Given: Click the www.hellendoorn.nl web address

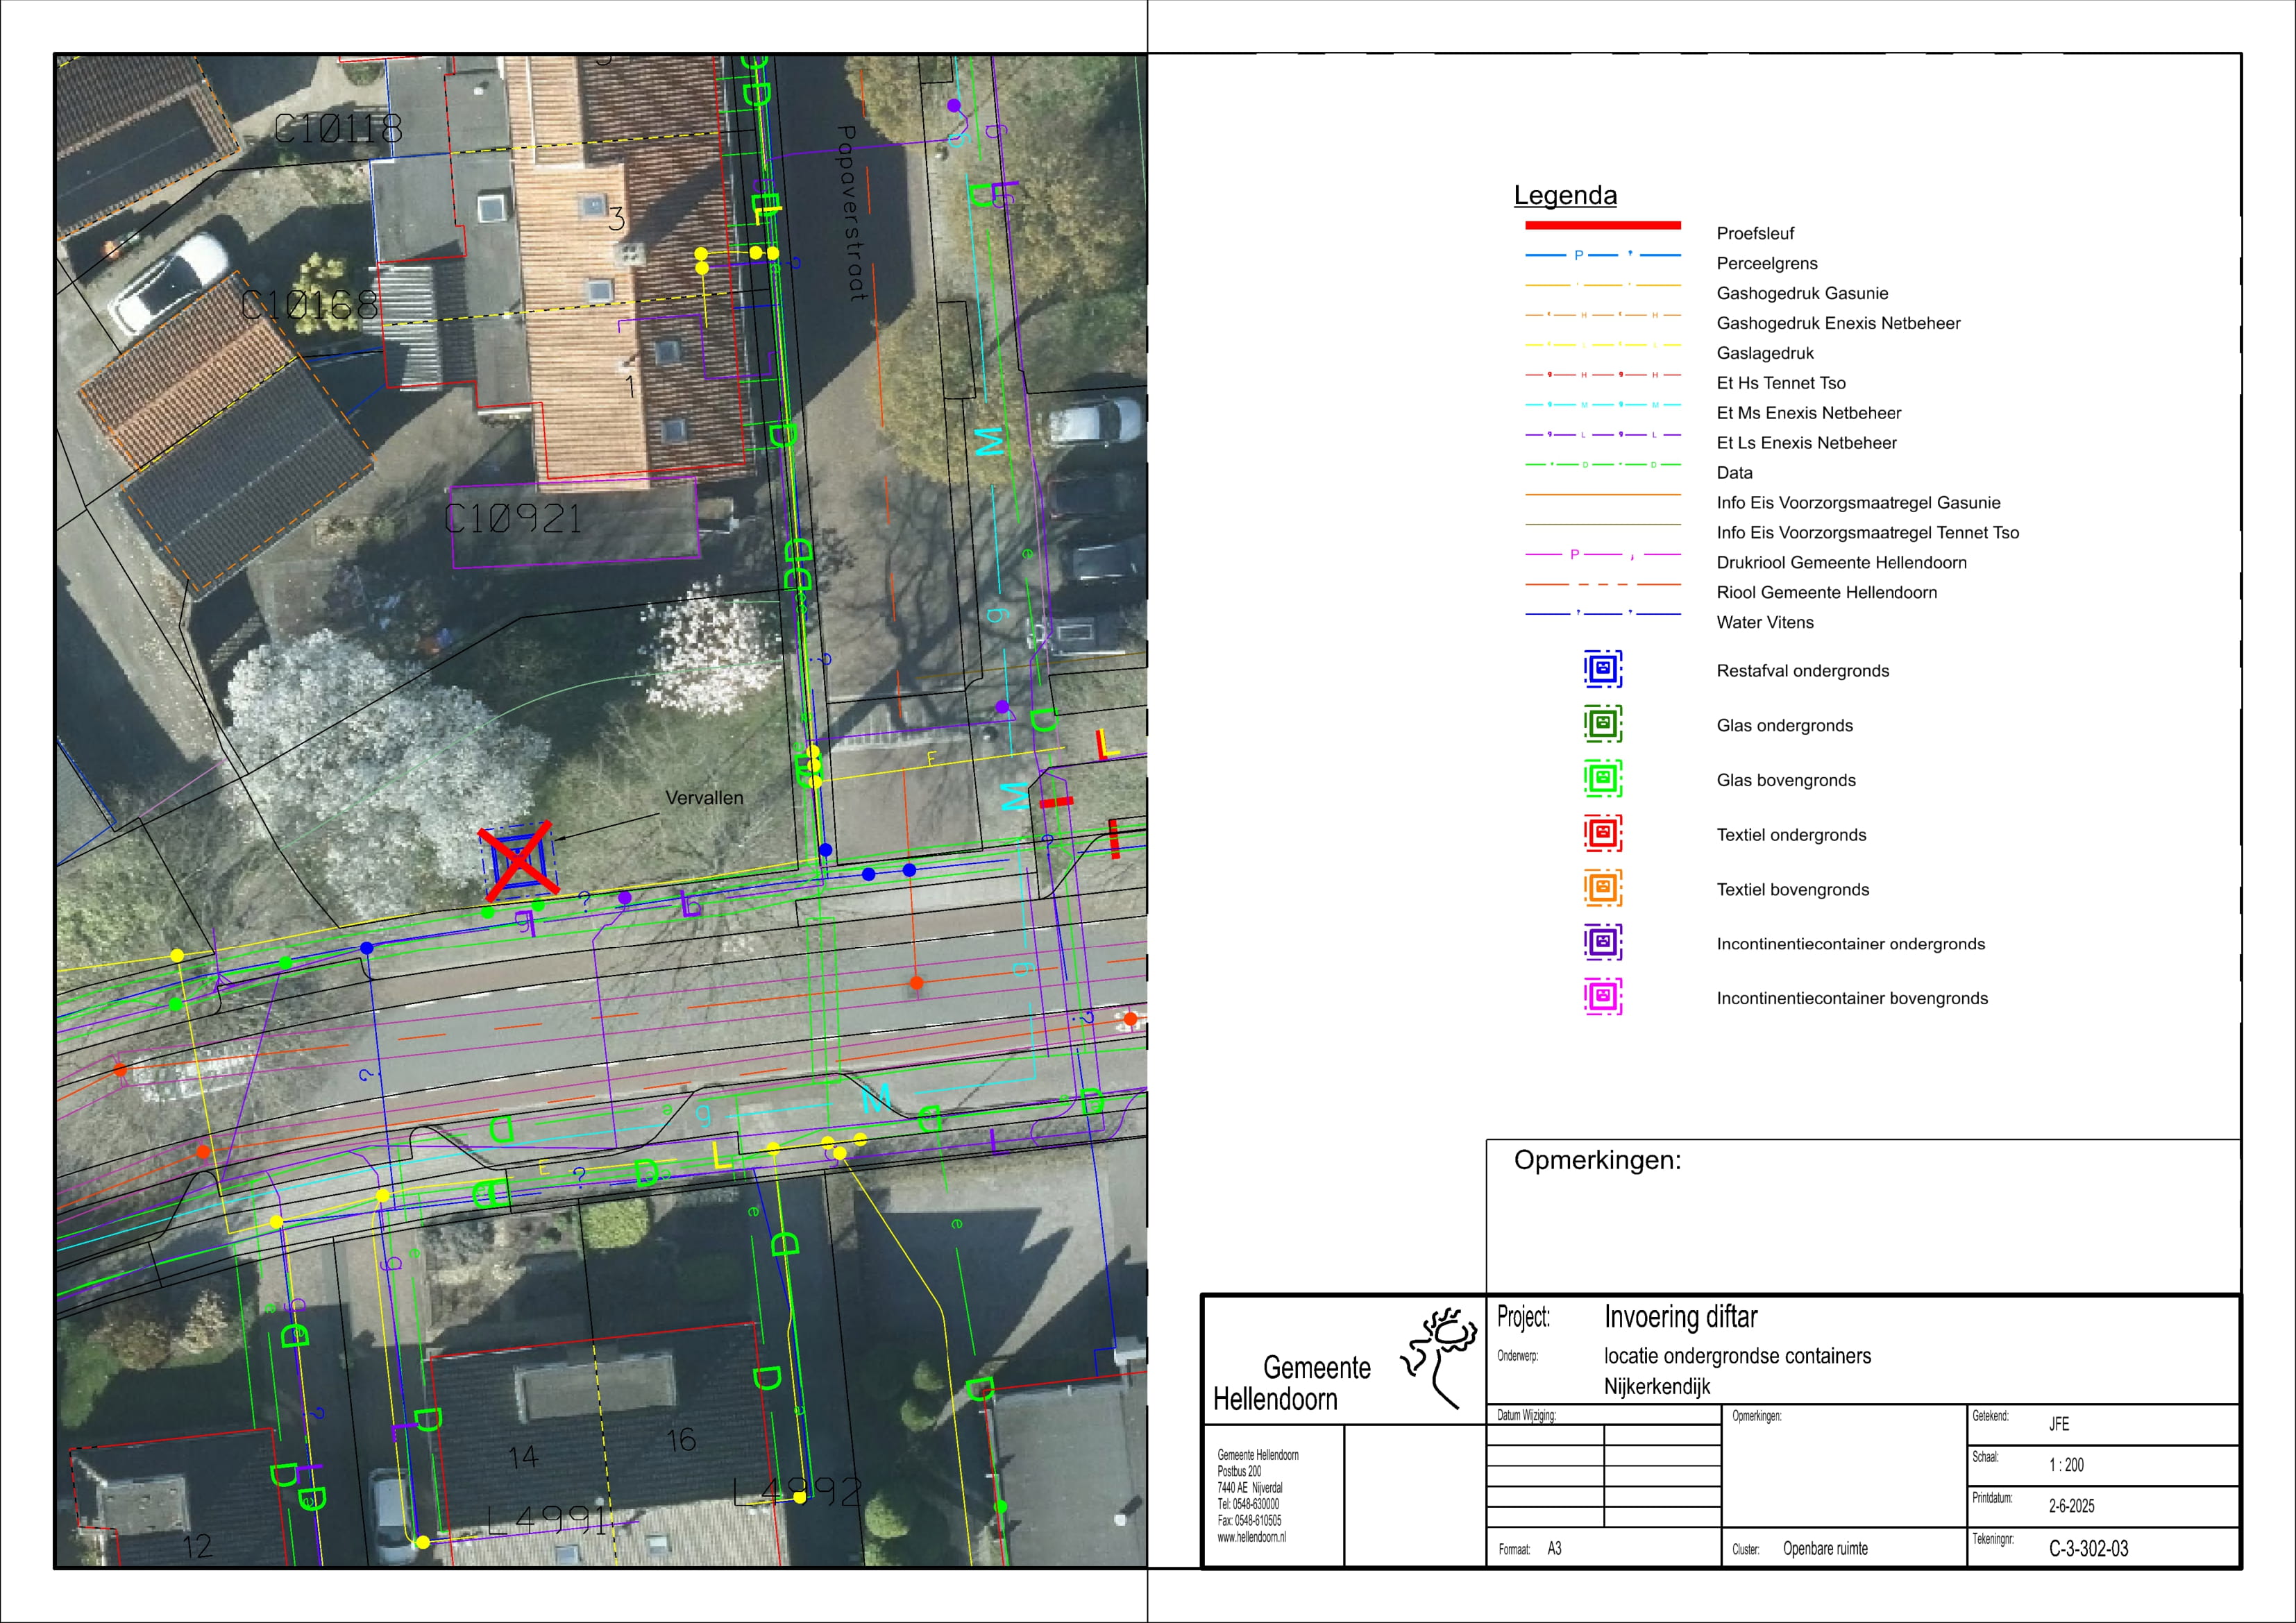Looking at the screenshot, I should (1251, 1538).
